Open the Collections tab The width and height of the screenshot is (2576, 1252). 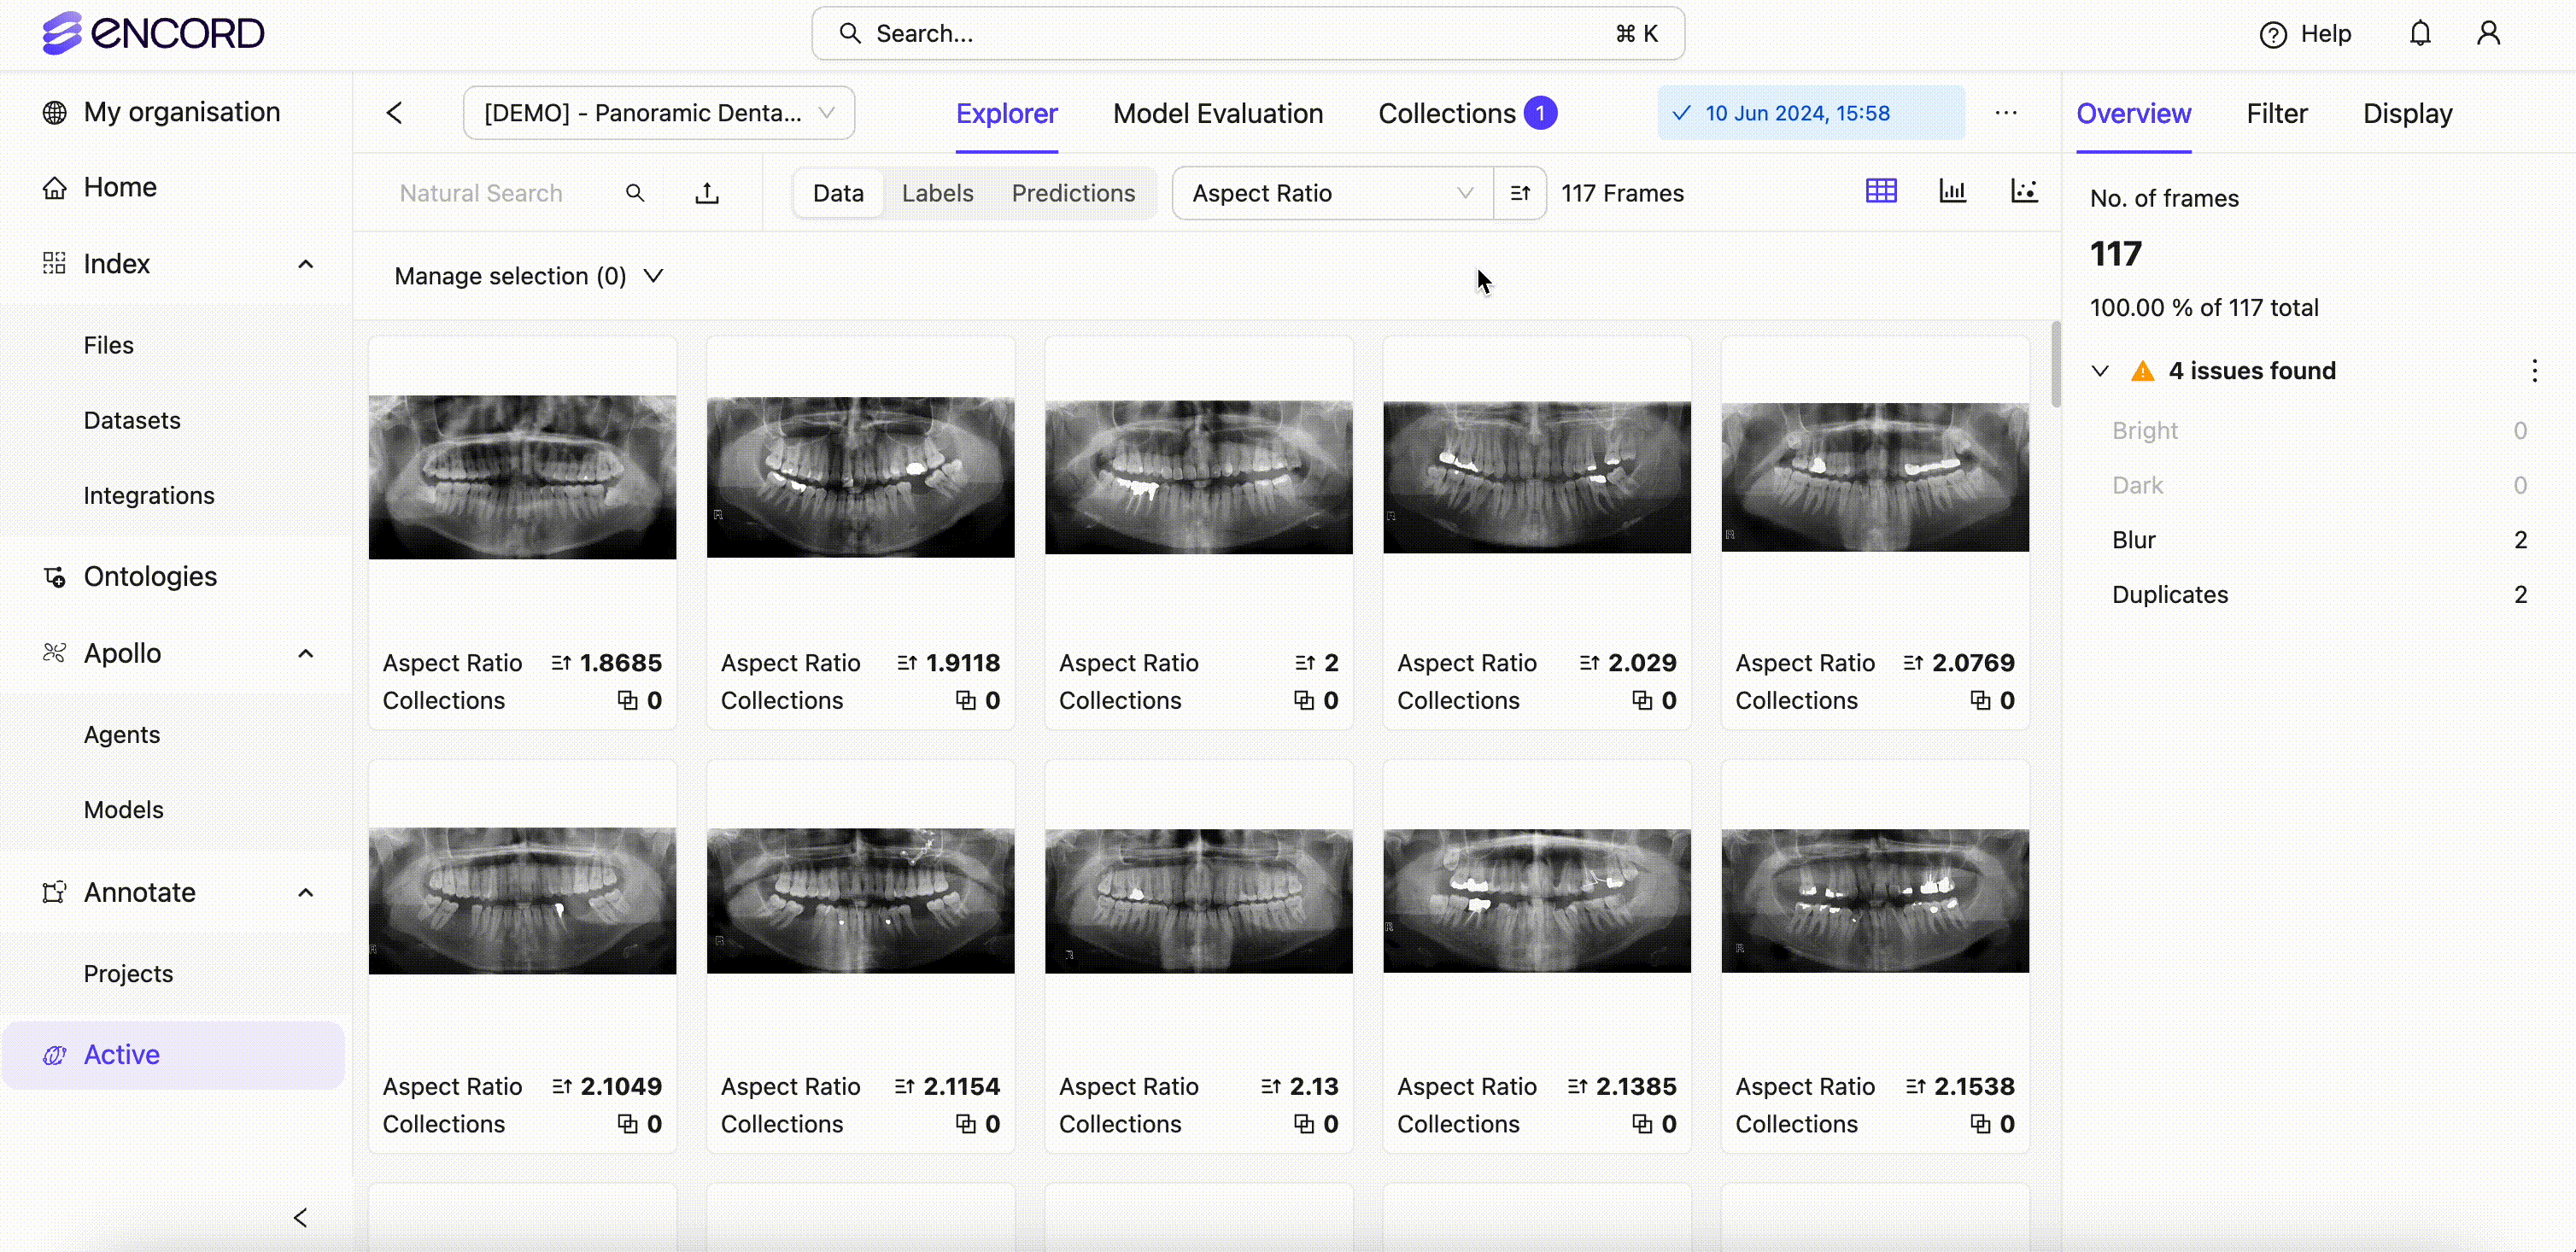(1446, 113)
